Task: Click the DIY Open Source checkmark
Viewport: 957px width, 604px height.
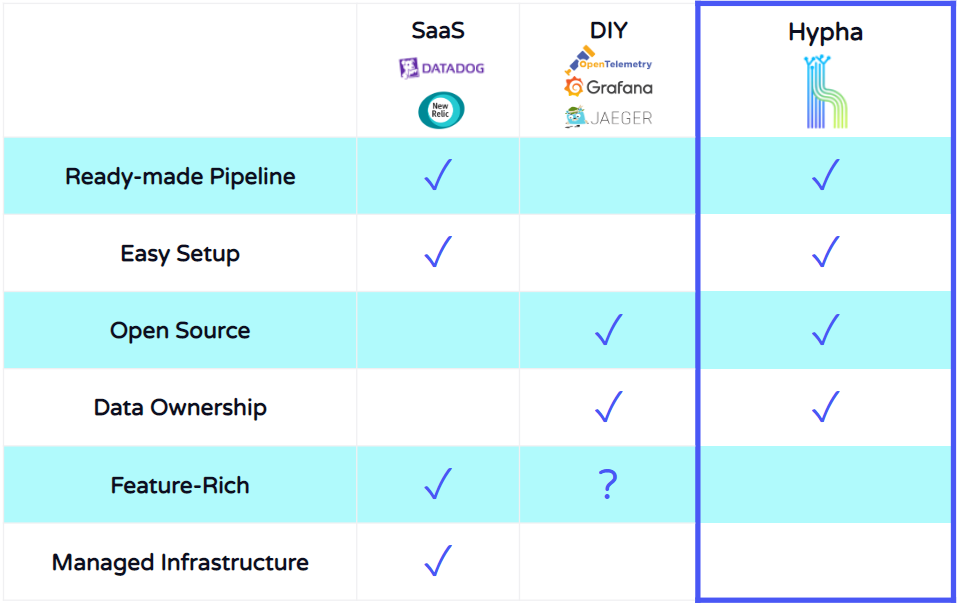Action: tap(609, 329)
